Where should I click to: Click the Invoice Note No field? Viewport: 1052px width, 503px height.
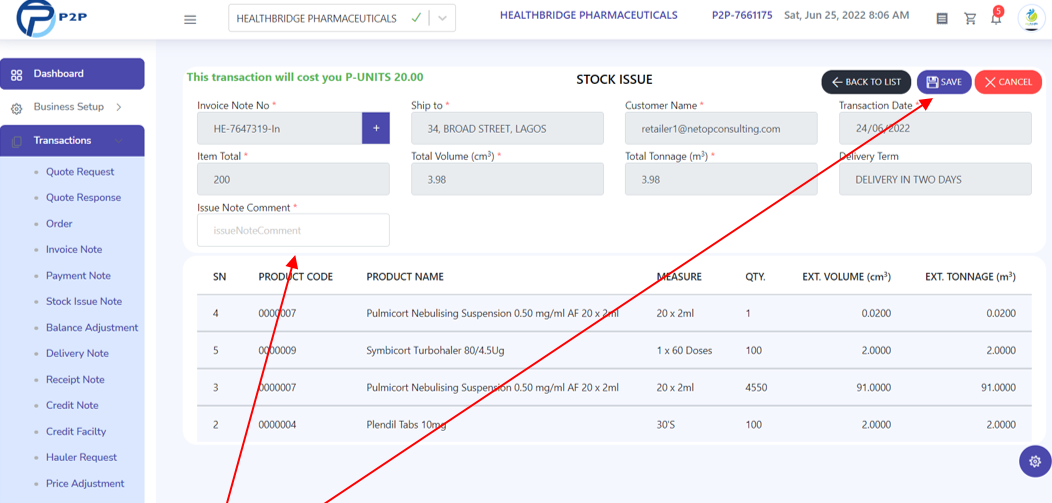pyautogui.click(x=280, y=128)
